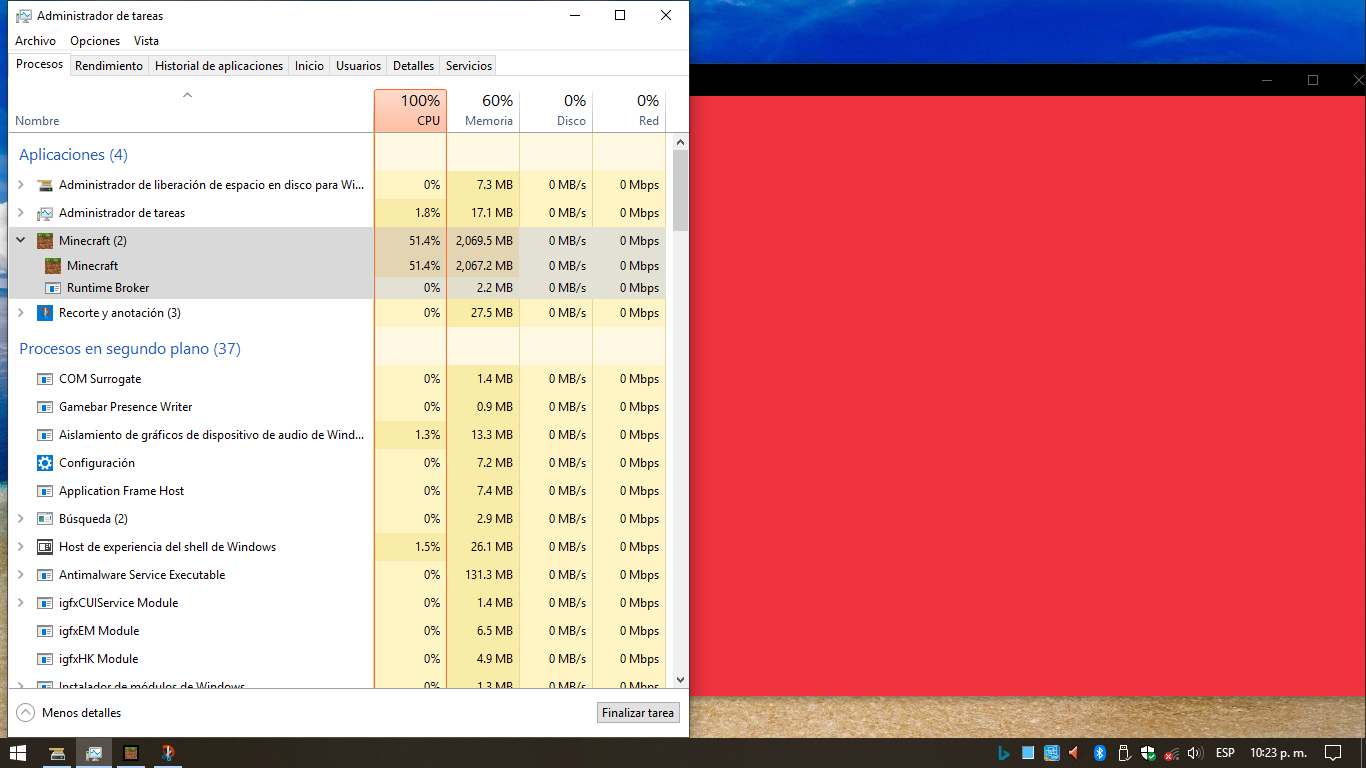Click the Minecraft icon in the taskbar
The image size is (1366, 768).
tap(130, 753)
